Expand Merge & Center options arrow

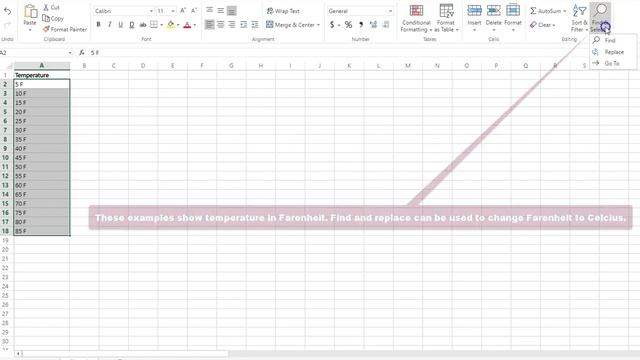click(x=318, y=25)
